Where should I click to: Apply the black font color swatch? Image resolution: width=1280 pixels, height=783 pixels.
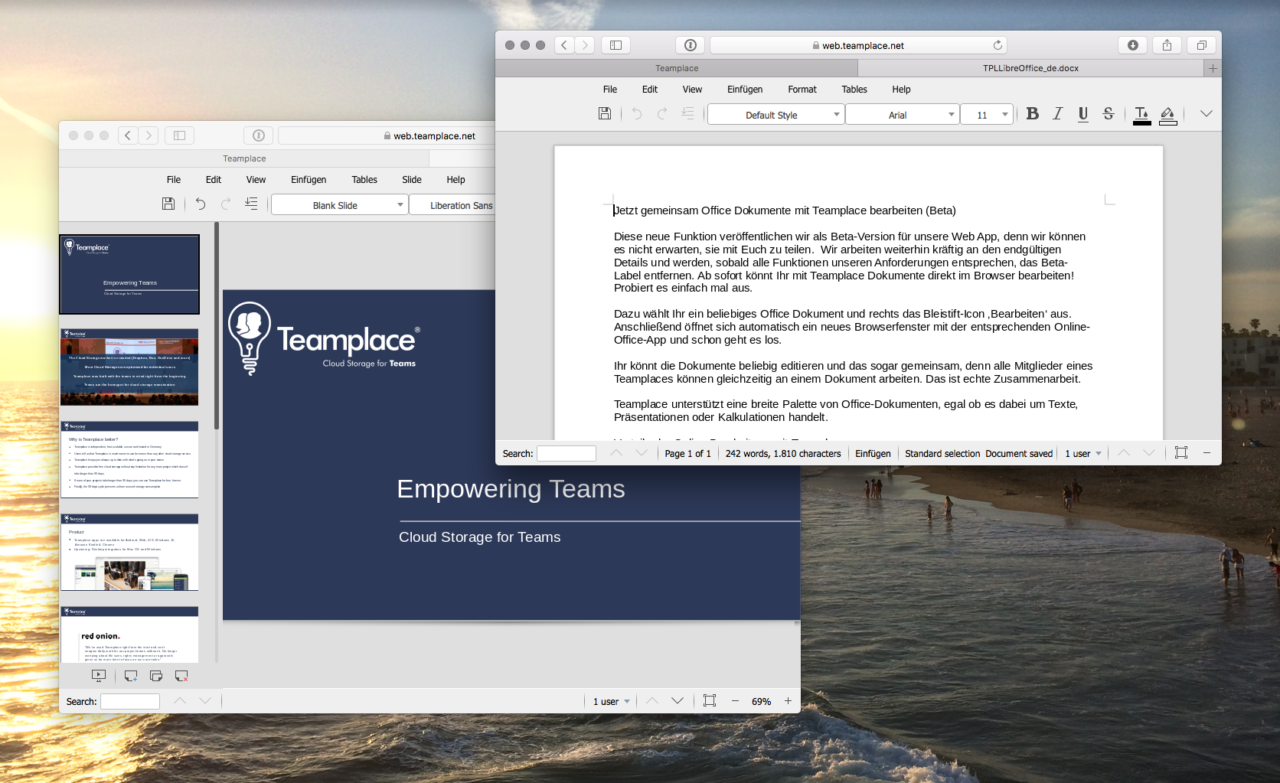click(x=1141, y=115)
